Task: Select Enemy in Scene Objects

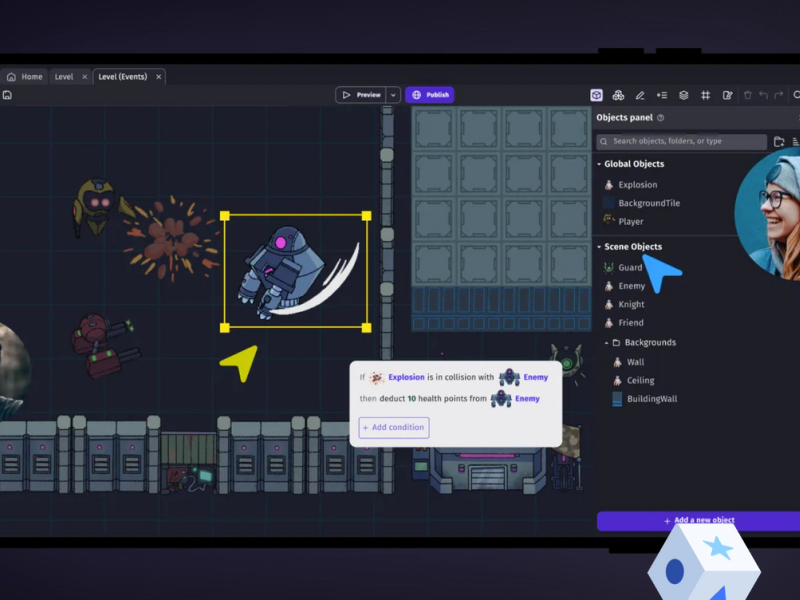Action: point(632,286)
